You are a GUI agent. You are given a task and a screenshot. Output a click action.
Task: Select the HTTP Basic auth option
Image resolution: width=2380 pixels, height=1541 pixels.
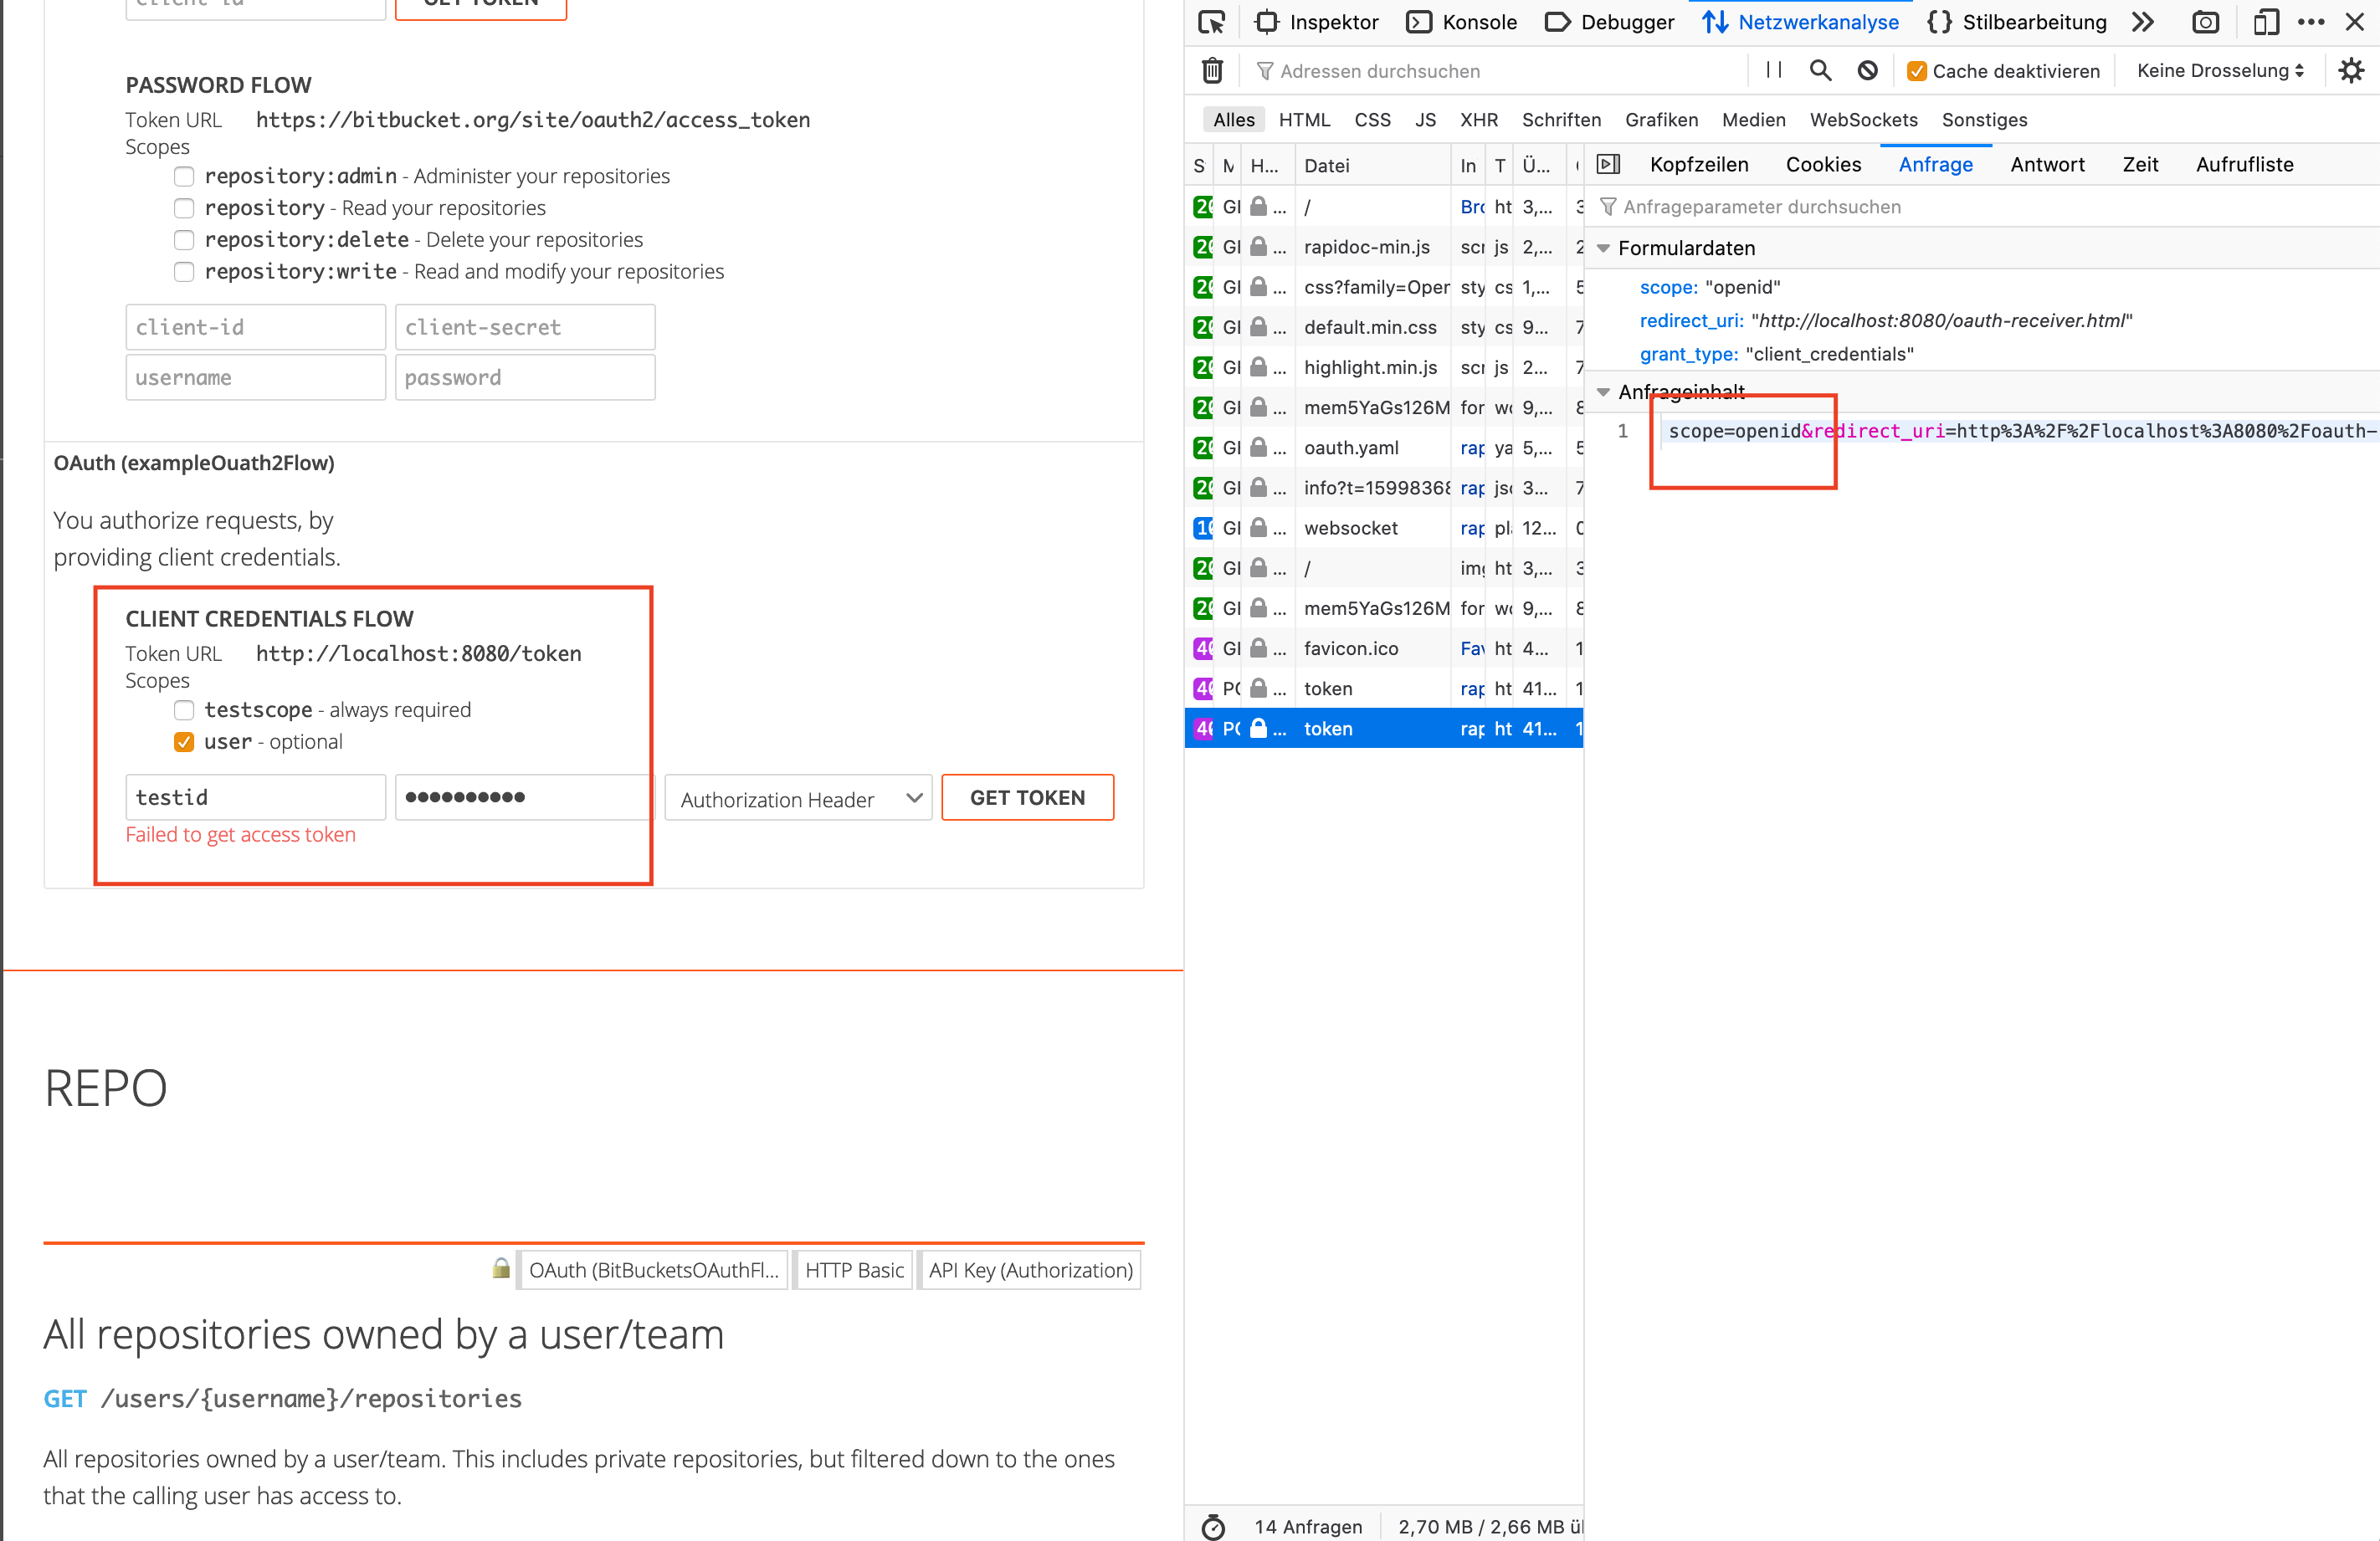[x=853, y=1270]
